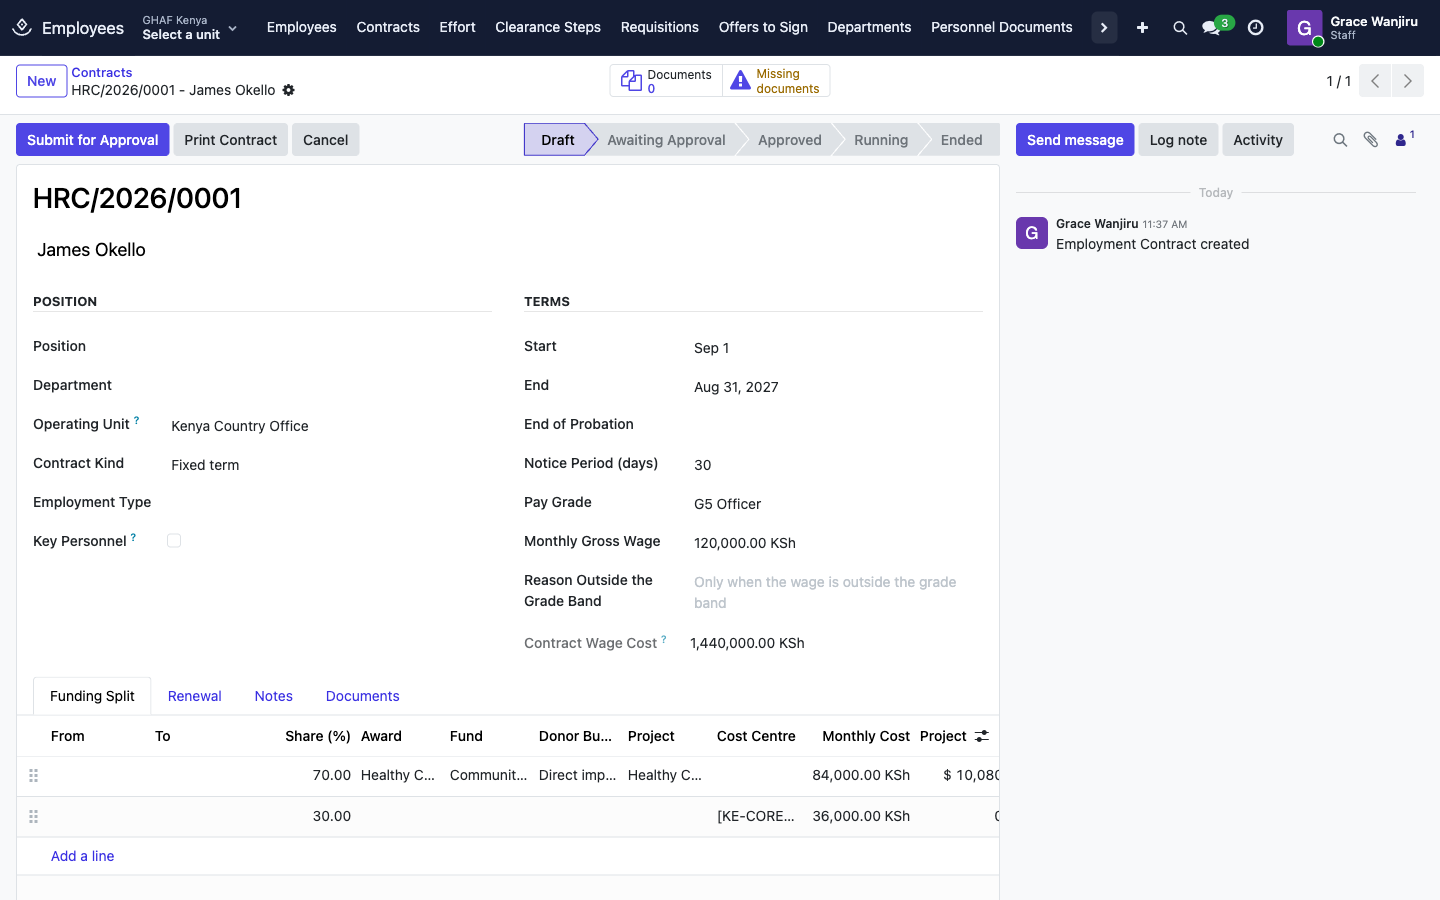1440x900 pixels.
Task: Click the 84,000.00 KSh monthly cost cell
Action: [861, 776]
